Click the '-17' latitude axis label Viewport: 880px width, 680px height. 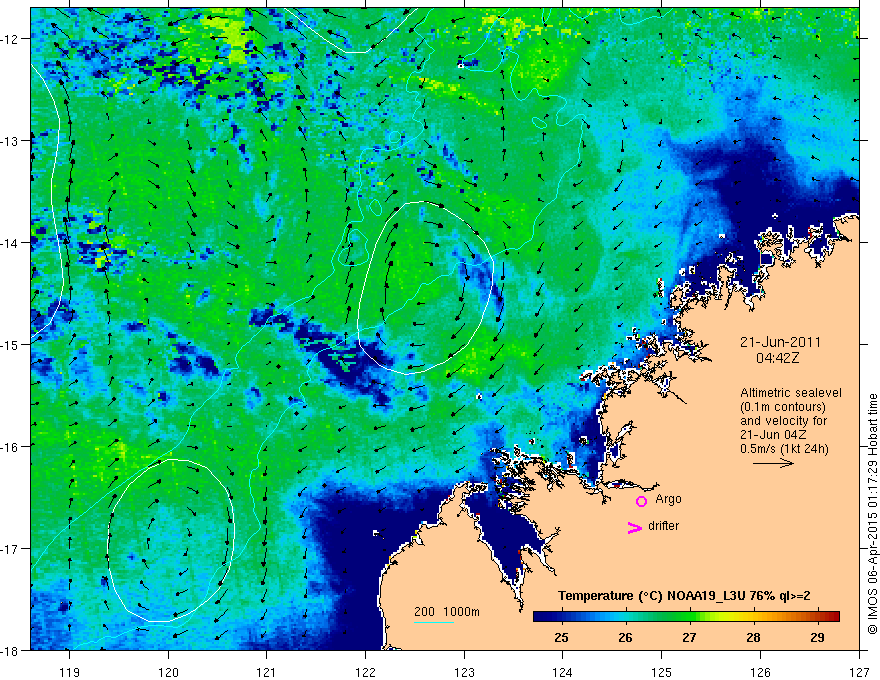[10, 548]
